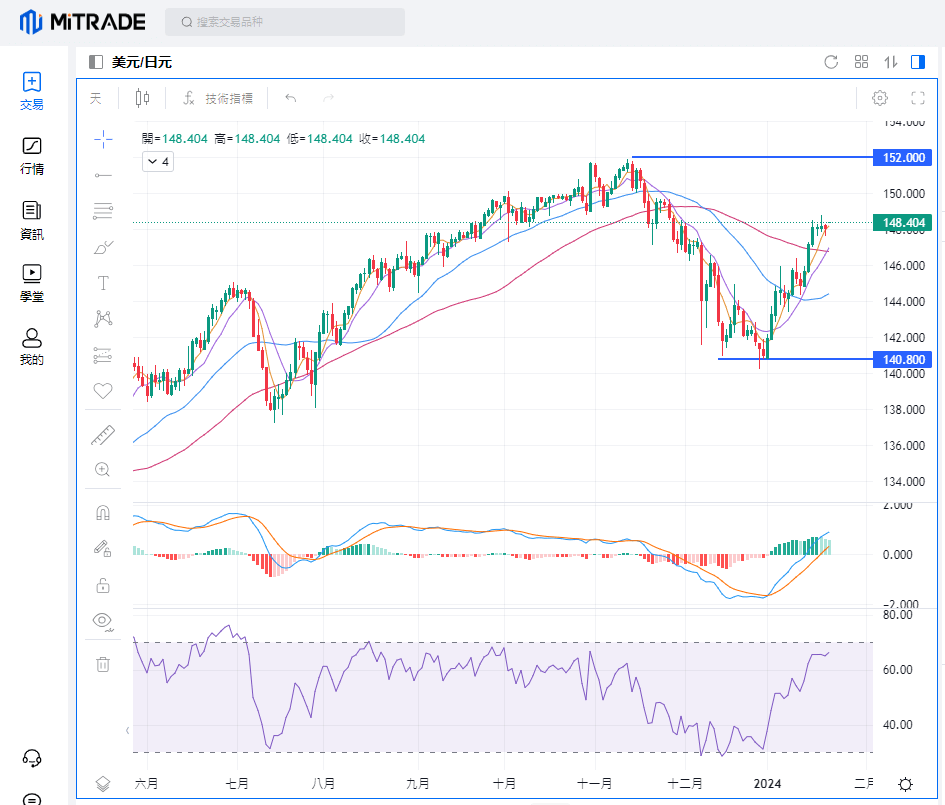Pick the ruler measure tool
This screenshot has width=945, height=805.
pos(103,435)
